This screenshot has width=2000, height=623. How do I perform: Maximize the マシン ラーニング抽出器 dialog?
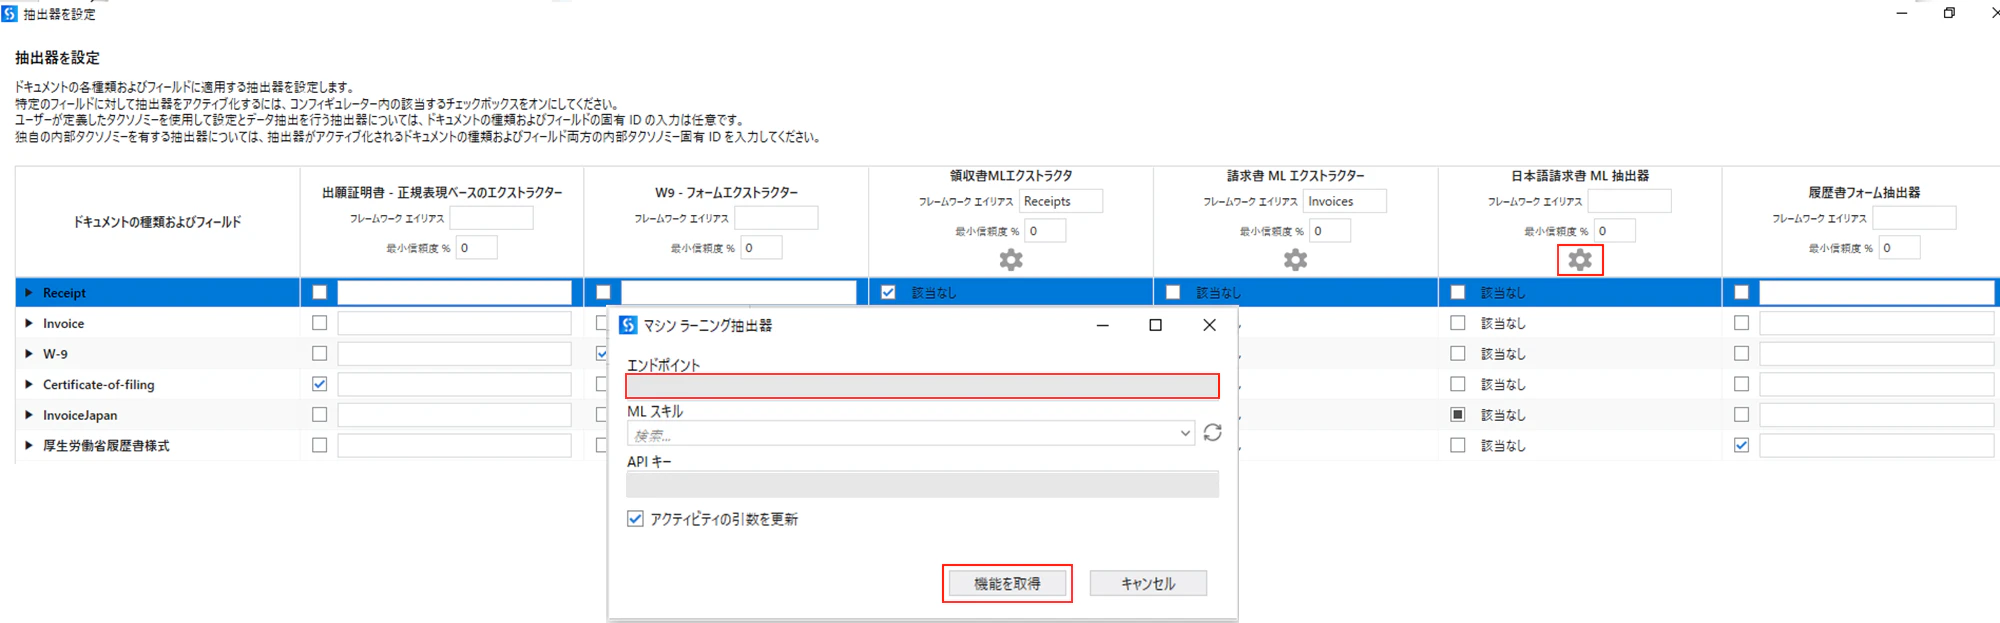[x=1155, y=325]
